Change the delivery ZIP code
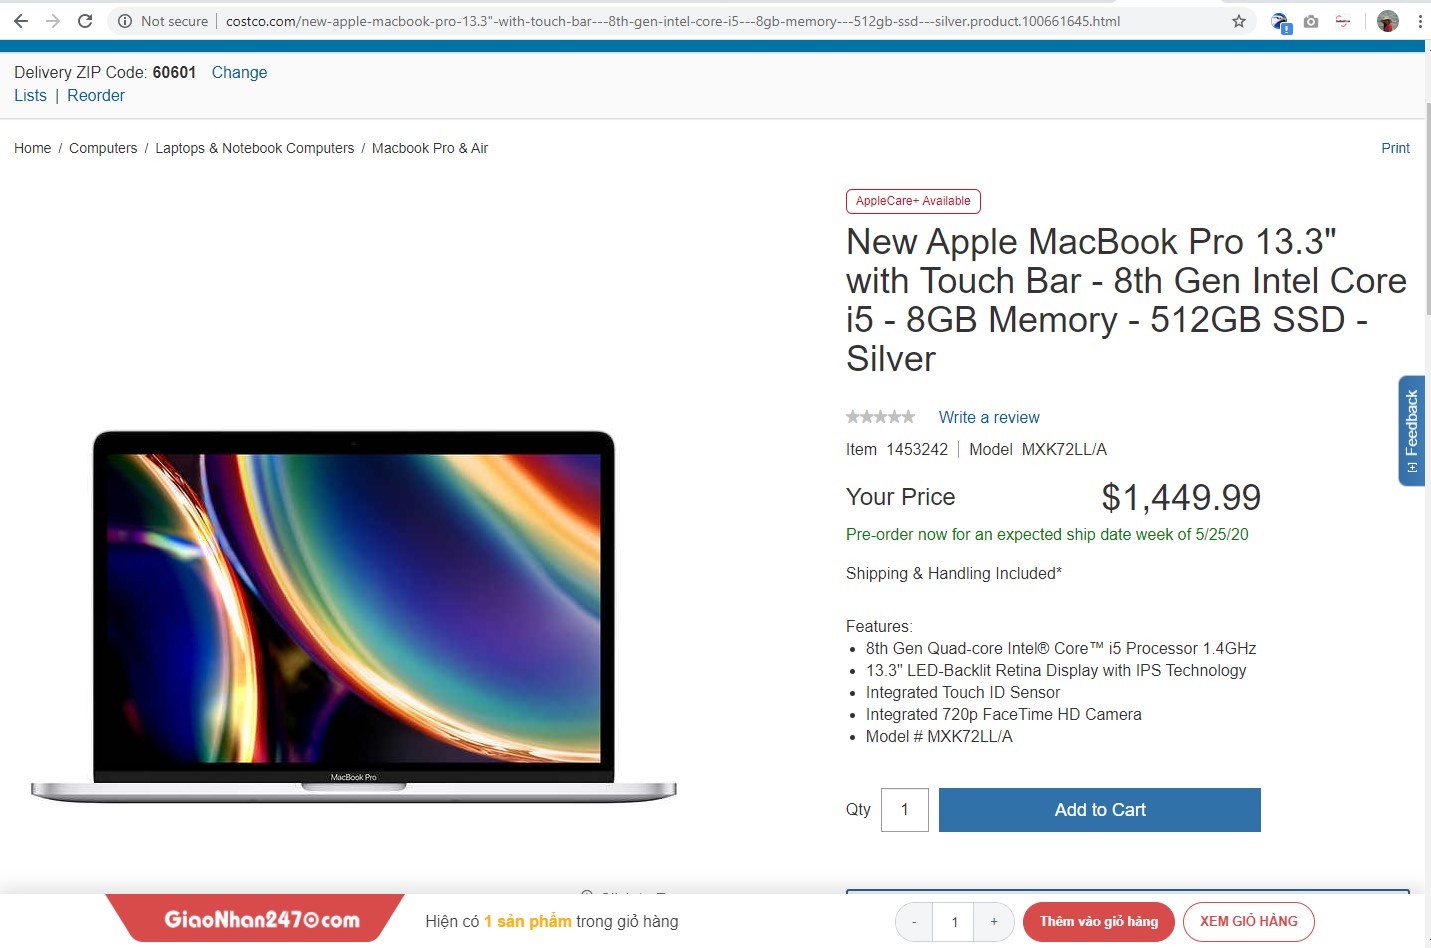1431x948 pixels. [239, 72]
